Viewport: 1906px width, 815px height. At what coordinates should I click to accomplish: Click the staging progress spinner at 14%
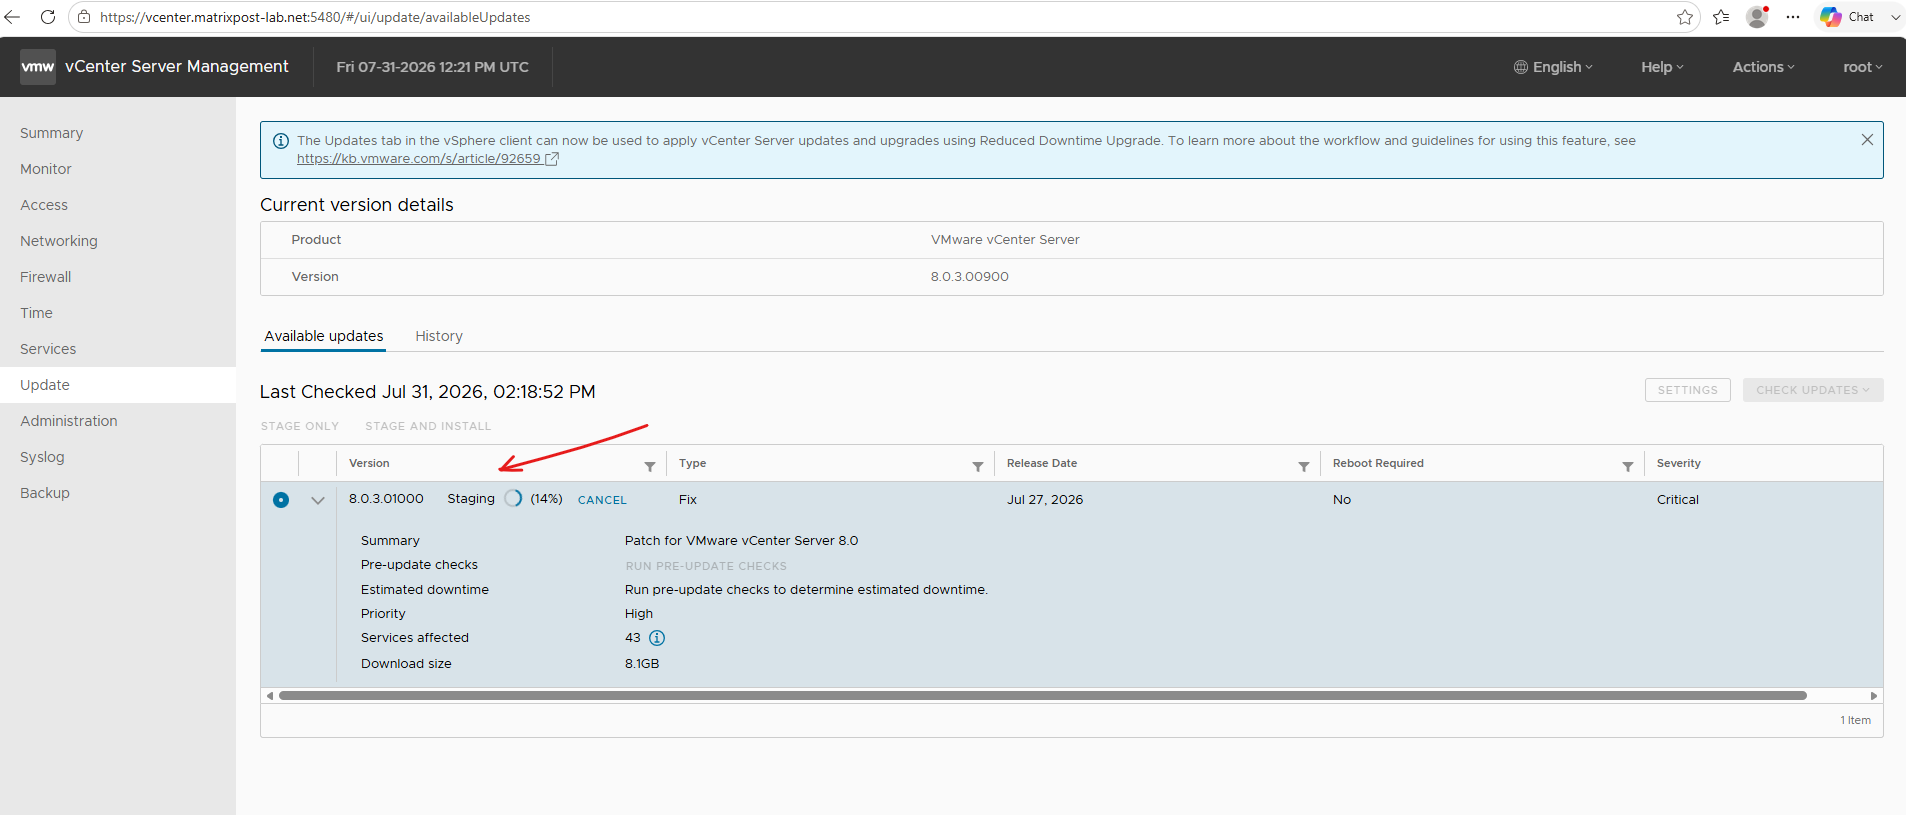click(513, 498)
